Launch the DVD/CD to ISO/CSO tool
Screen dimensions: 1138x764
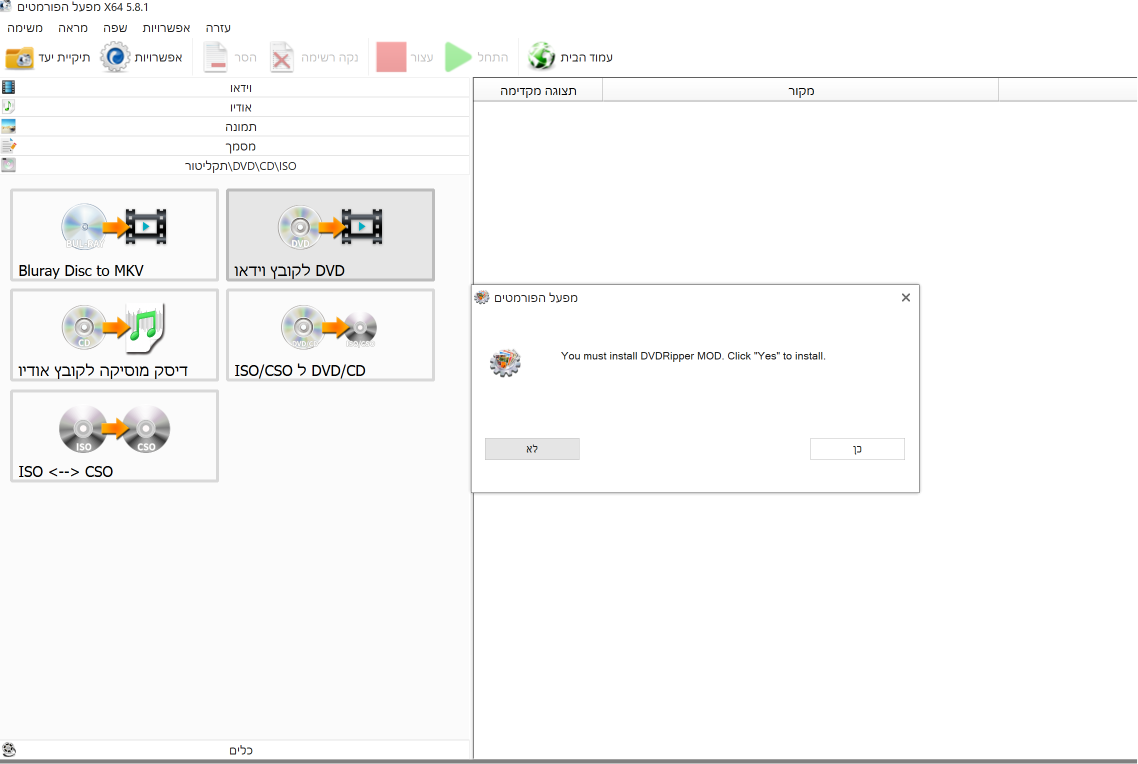[x=330, y=335]
